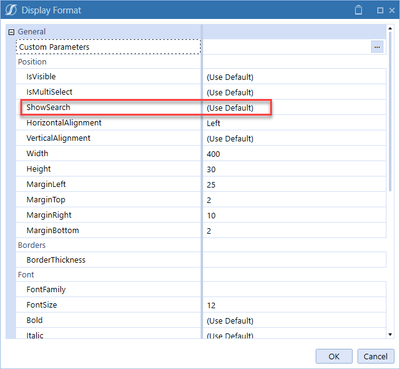Click the Borders category header
This screenshot has width=400, height=369.
point(32,245)
